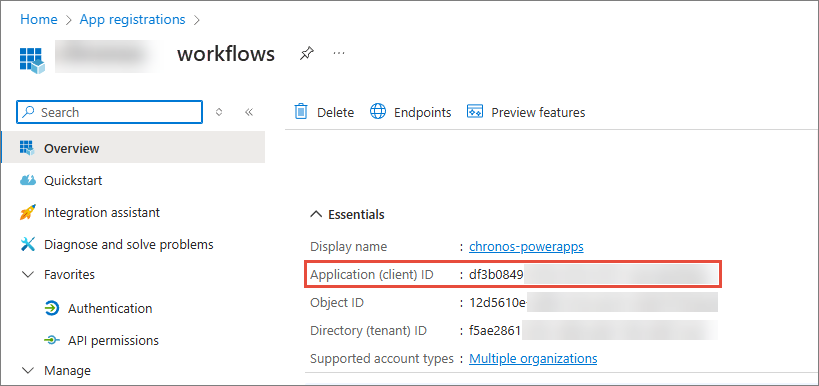Select Overview in the sidebar
This screenshot has width=819, height=386.
pos(133,148)
